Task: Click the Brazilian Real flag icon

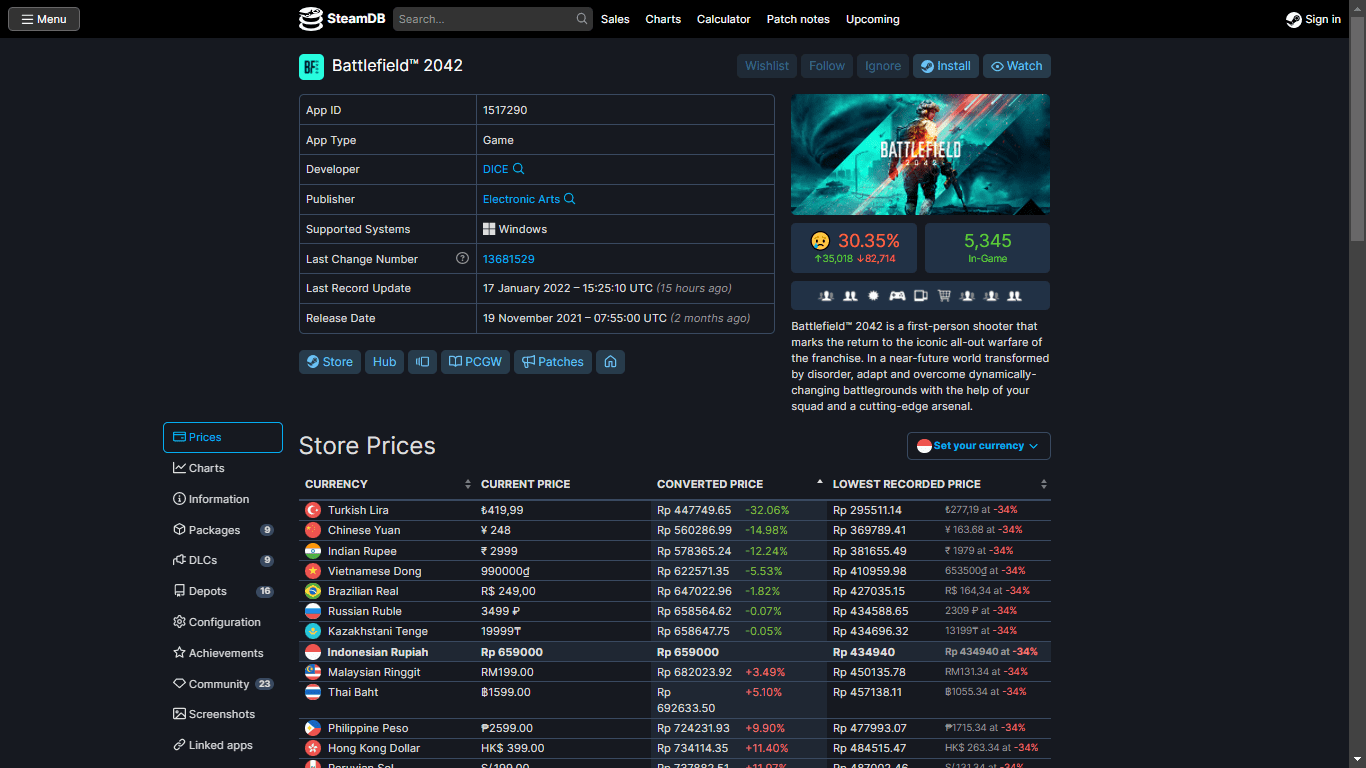Action: tap(313, 591)
